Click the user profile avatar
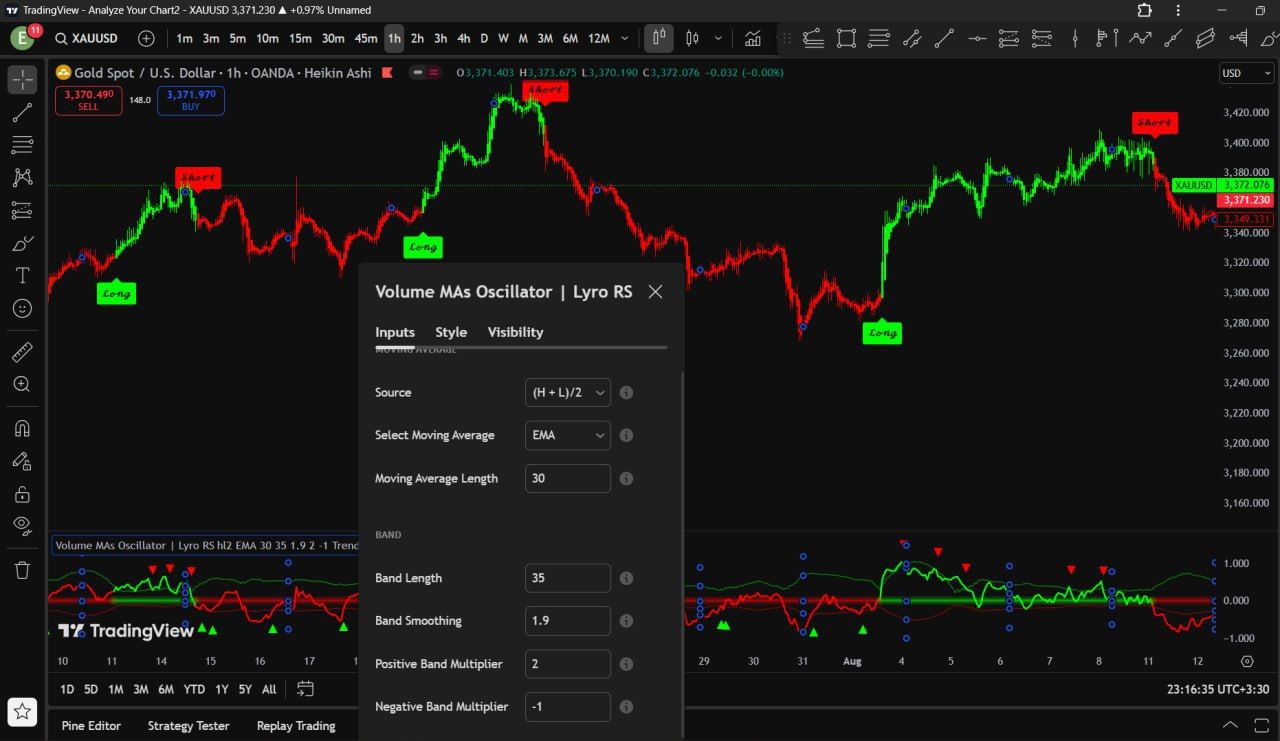This screenshot has width=1280, height=741. (x=23, y=38)
